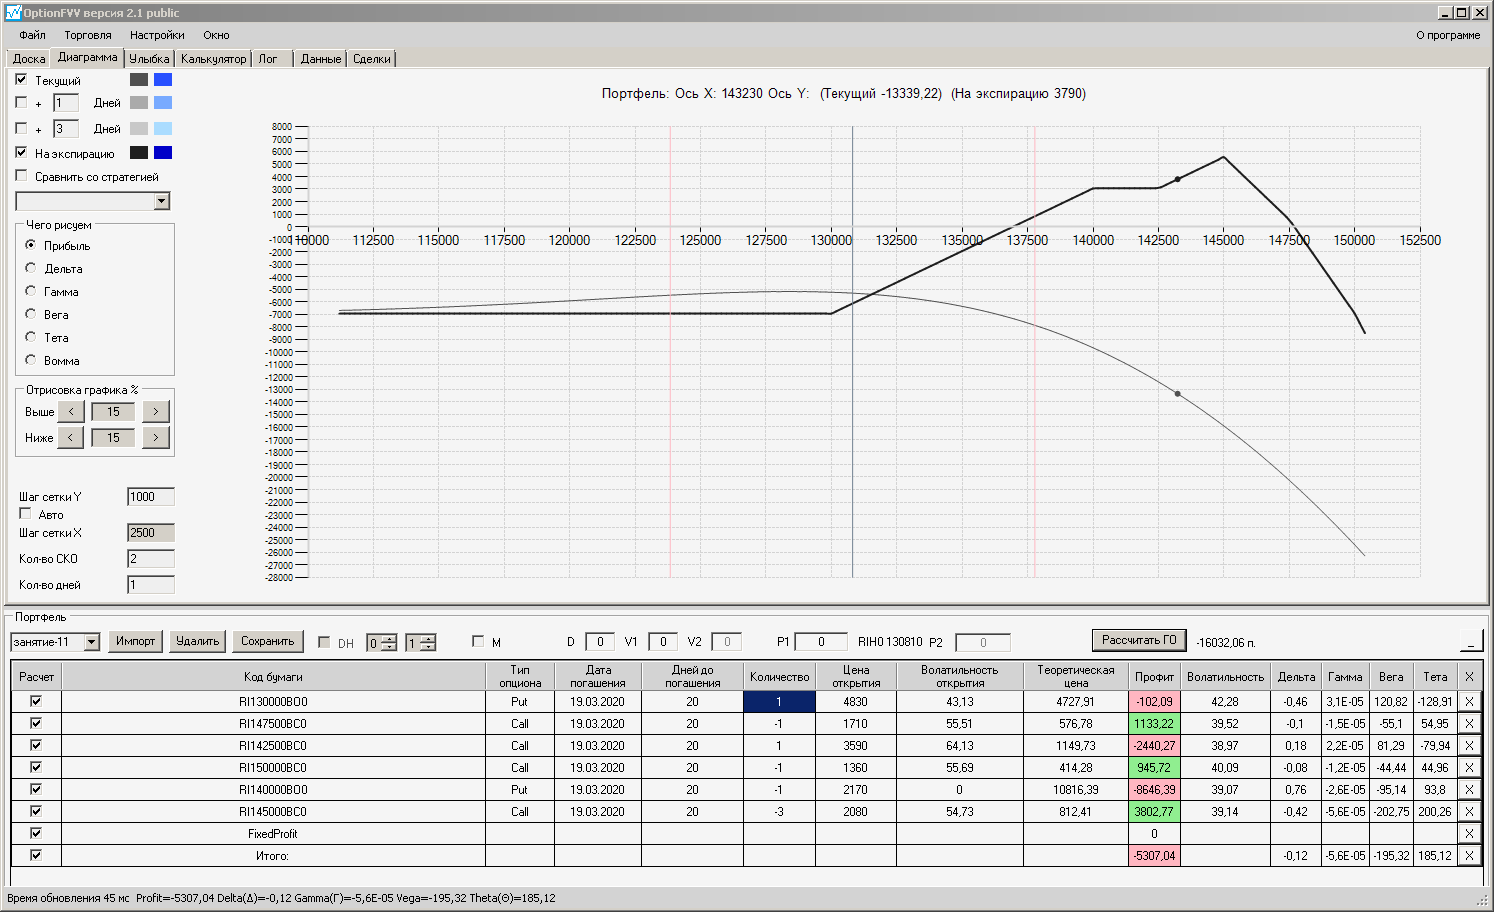Viewport: 1494px width, 912px height.
Task: Open the Файл menu
Action: pyautogui.click(x=32, y=35)
